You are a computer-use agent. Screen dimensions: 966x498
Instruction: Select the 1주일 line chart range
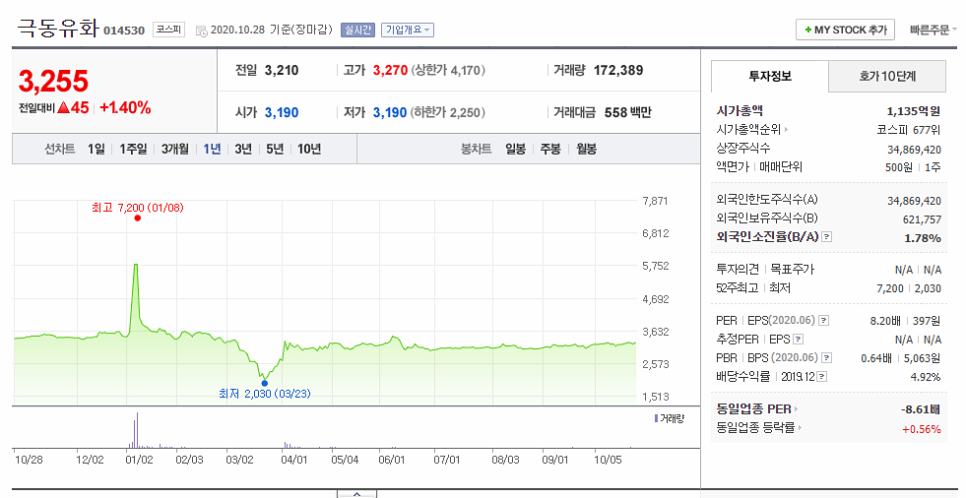click(x=133, y=149)
